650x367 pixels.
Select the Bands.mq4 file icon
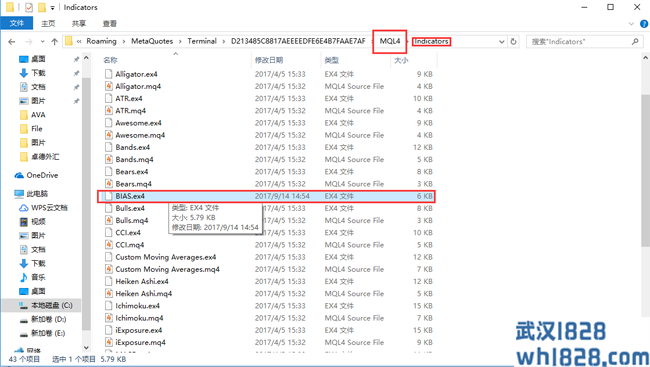point(108,159)
